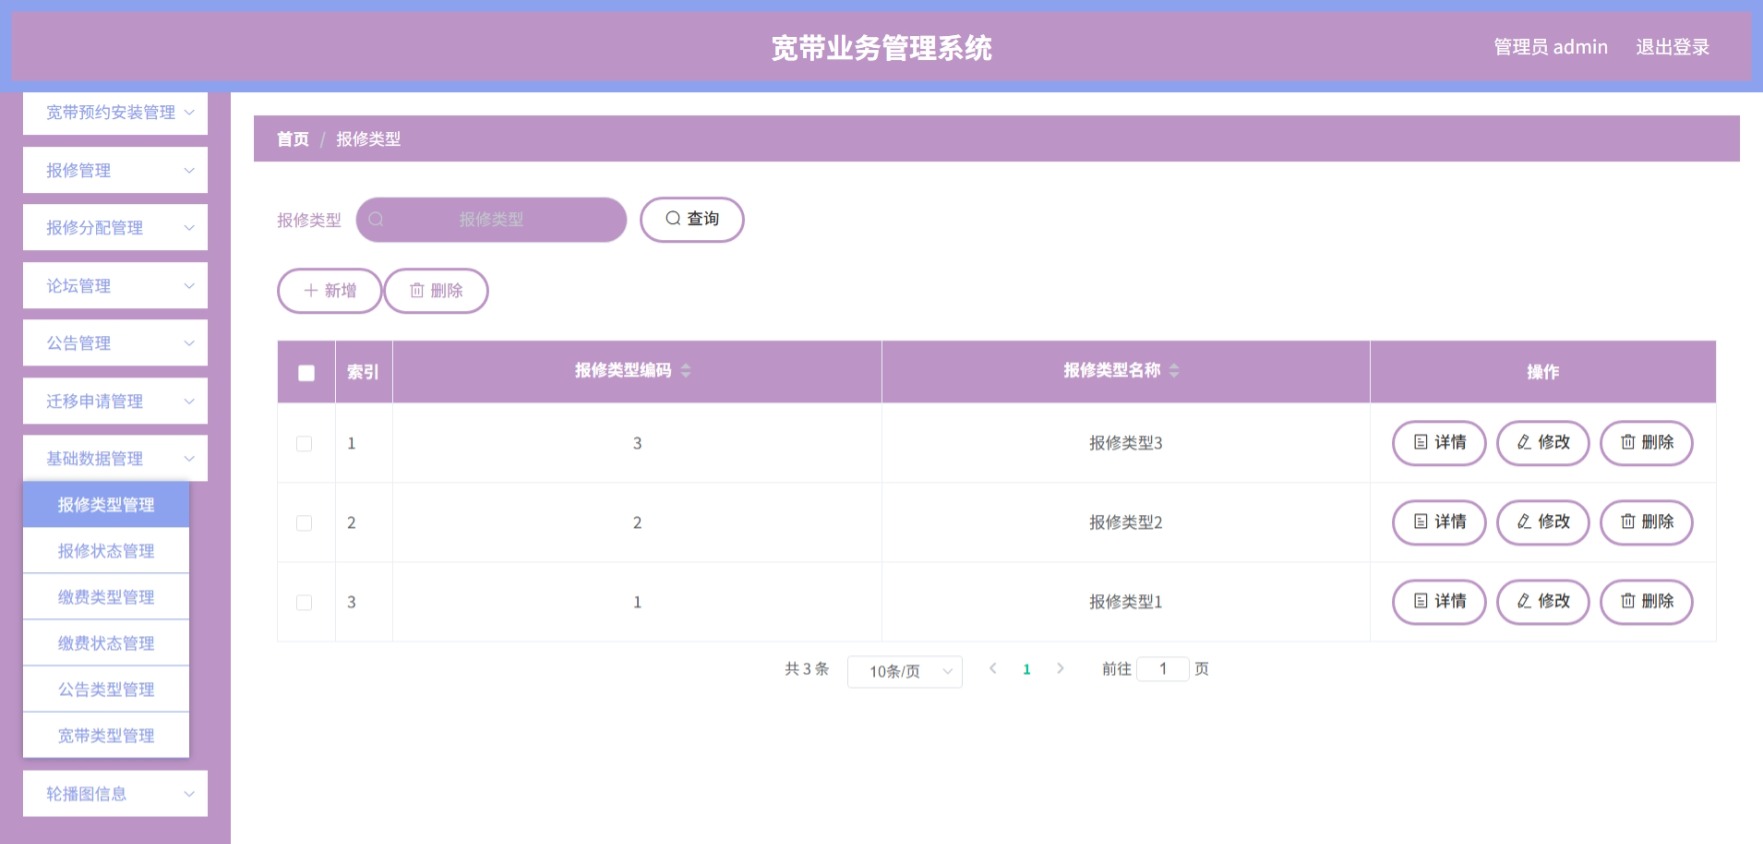Expand 轮播图信息 menu

pyautogui.click(x=115, y=794)
